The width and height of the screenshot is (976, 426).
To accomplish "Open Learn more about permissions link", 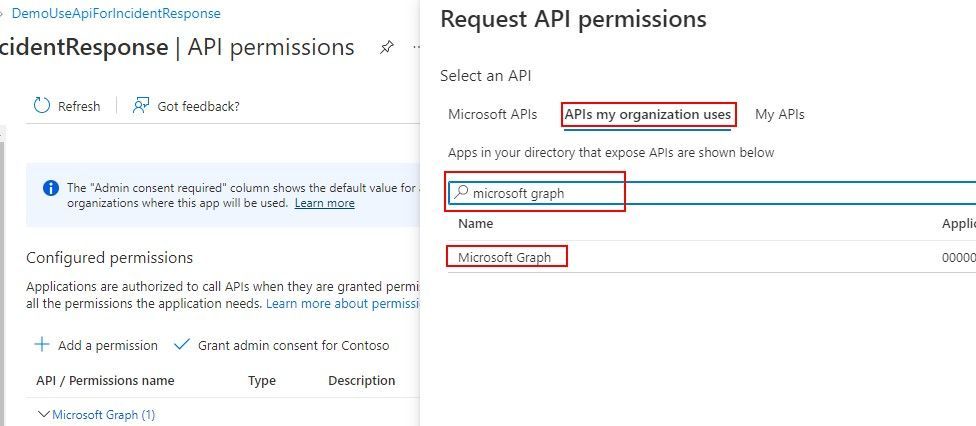I will click(x=344, y=304).
